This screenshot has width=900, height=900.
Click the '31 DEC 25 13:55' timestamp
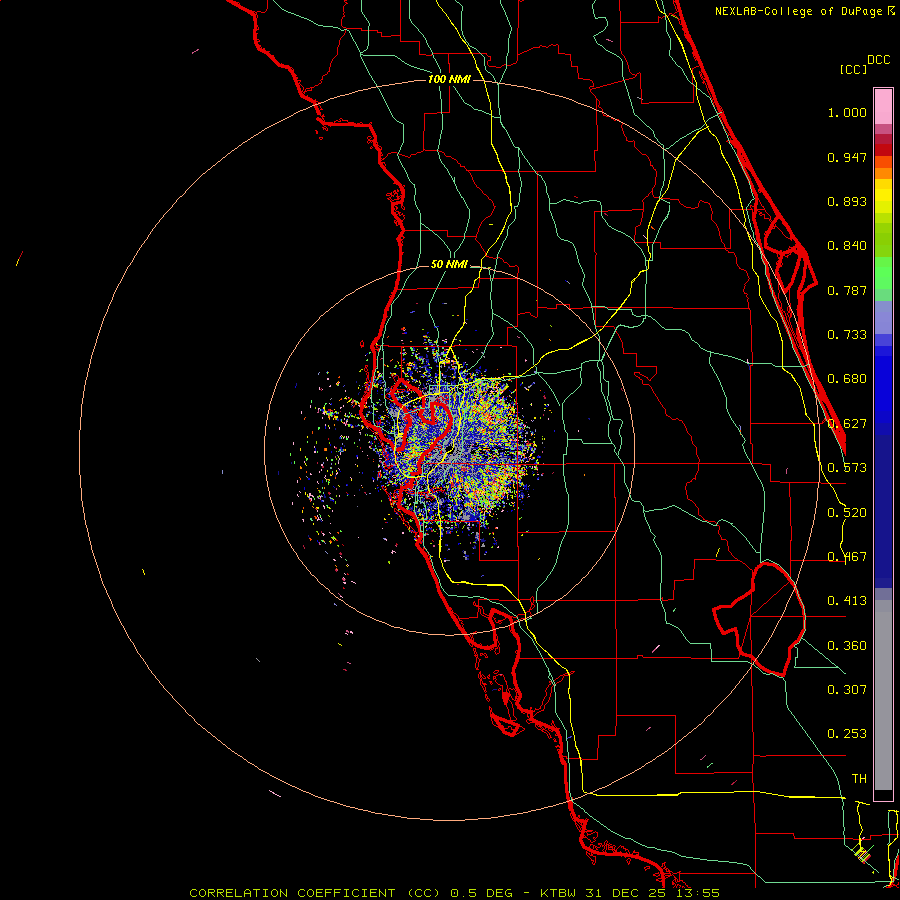click(652, 893)
